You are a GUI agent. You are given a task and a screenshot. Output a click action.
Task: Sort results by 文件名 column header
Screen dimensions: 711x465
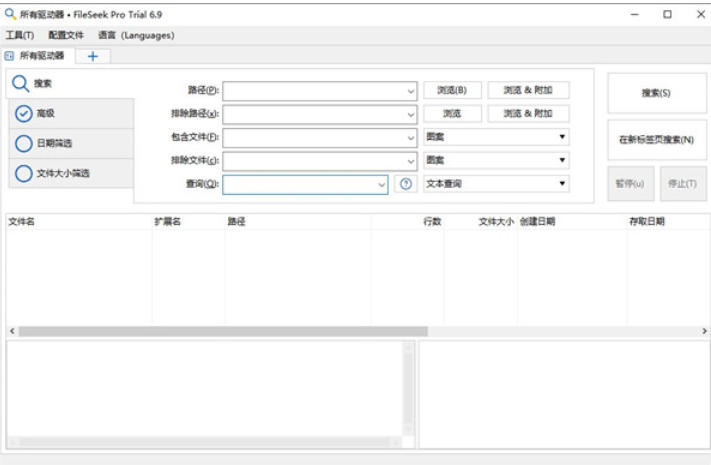[79, 221]
